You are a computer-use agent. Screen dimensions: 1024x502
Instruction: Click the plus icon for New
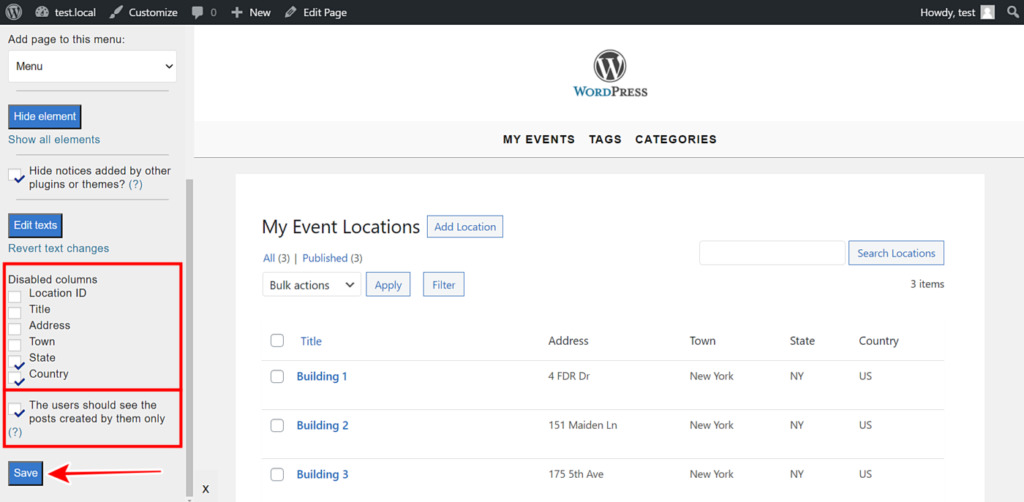[x=238, y=12]
